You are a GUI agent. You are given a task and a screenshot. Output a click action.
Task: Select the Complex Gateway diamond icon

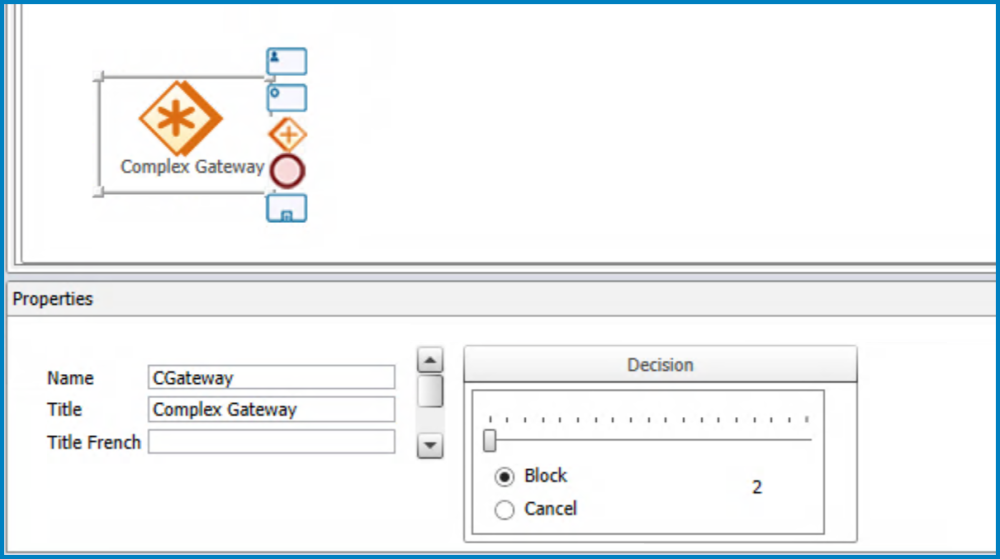click(180, 117)
